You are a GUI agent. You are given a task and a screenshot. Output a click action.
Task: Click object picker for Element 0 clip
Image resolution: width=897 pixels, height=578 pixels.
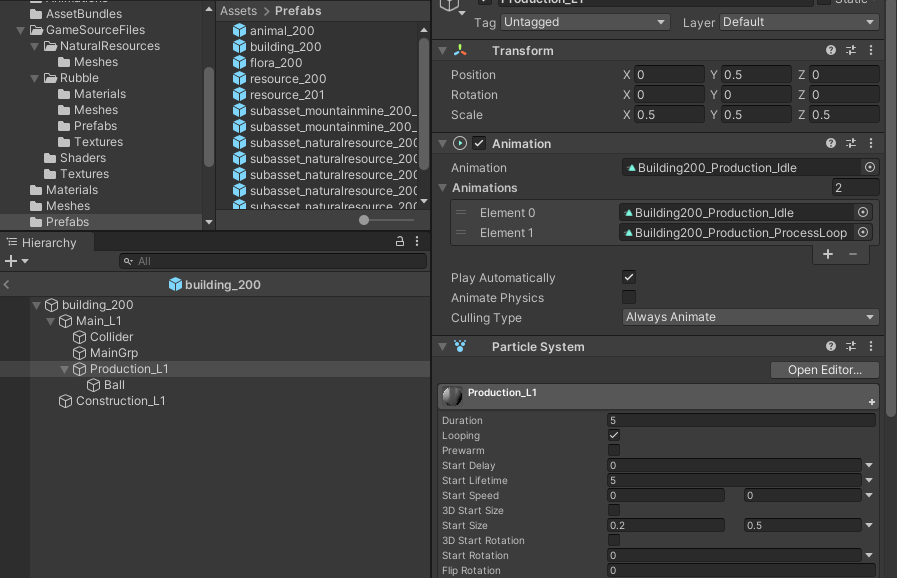pyautogui.click(x=863, y=212)
